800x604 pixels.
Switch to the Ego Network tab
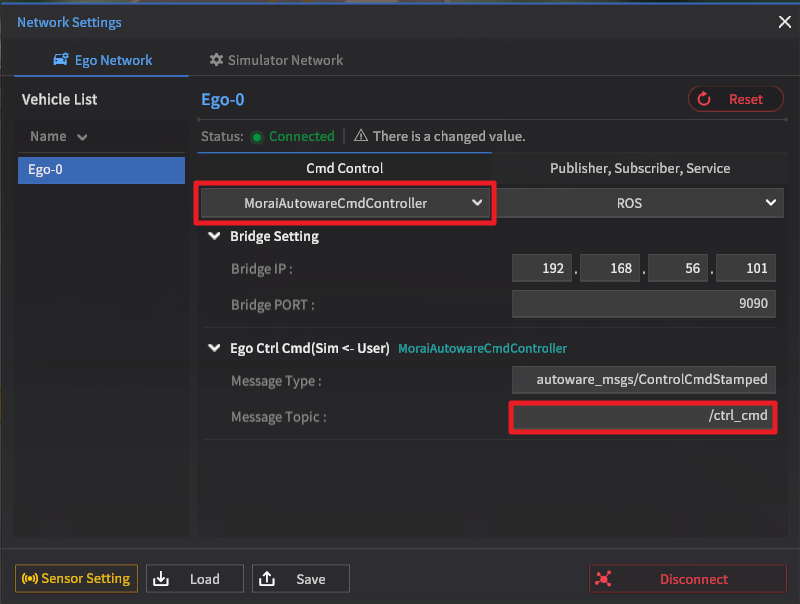[x=101, y=60]
